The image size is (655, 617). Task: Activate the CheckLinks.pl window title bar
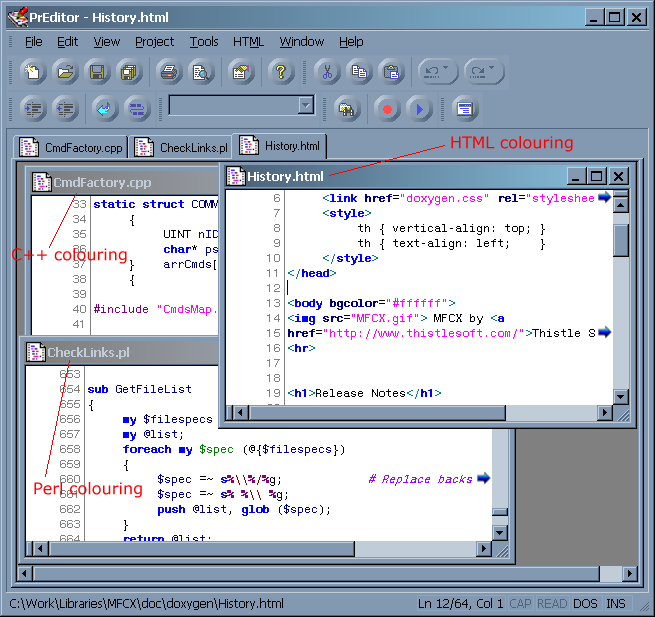pos(121,352)
